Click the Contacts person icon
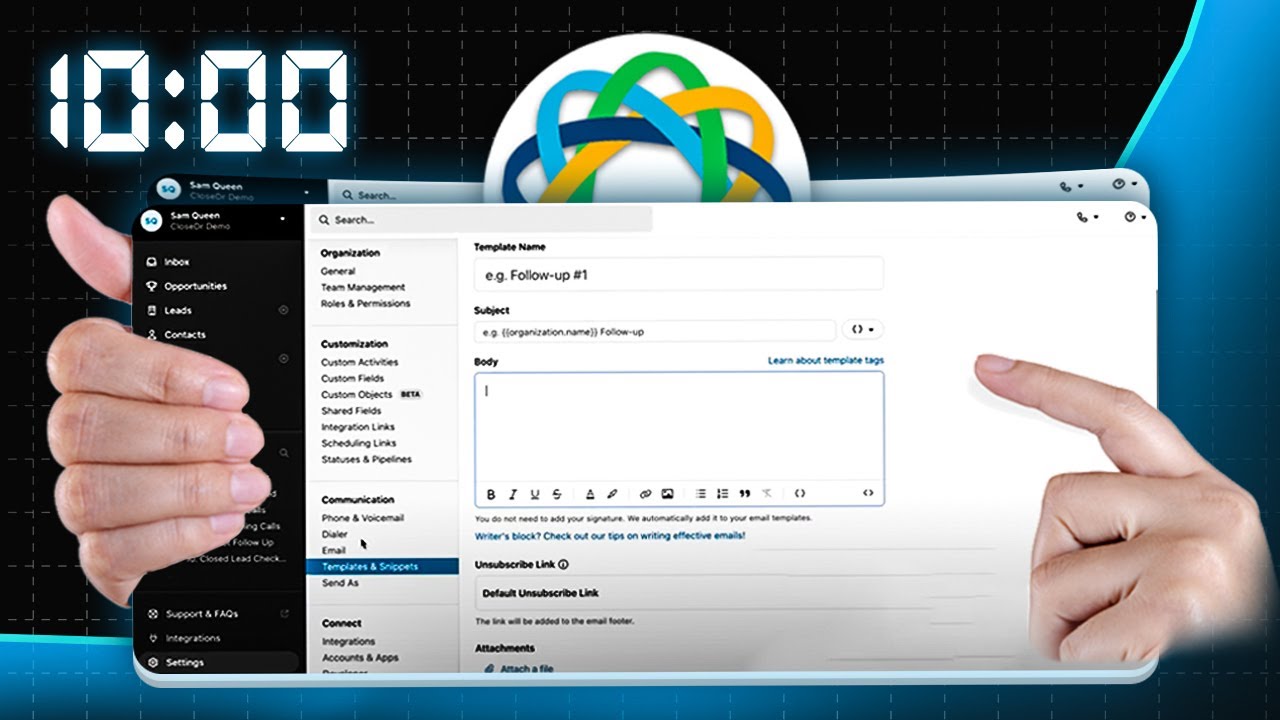The image size is (1280, 720). click(x=152, y=334)
